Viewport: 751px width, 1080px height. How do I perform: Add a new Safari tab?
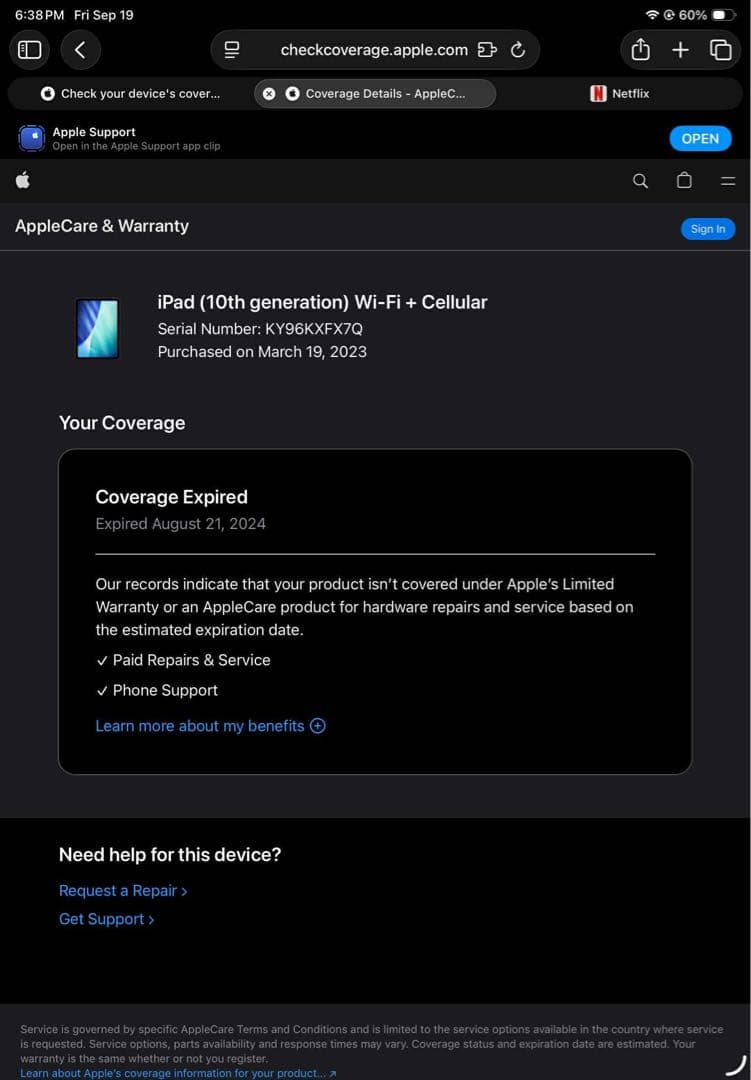pos(680,50)
